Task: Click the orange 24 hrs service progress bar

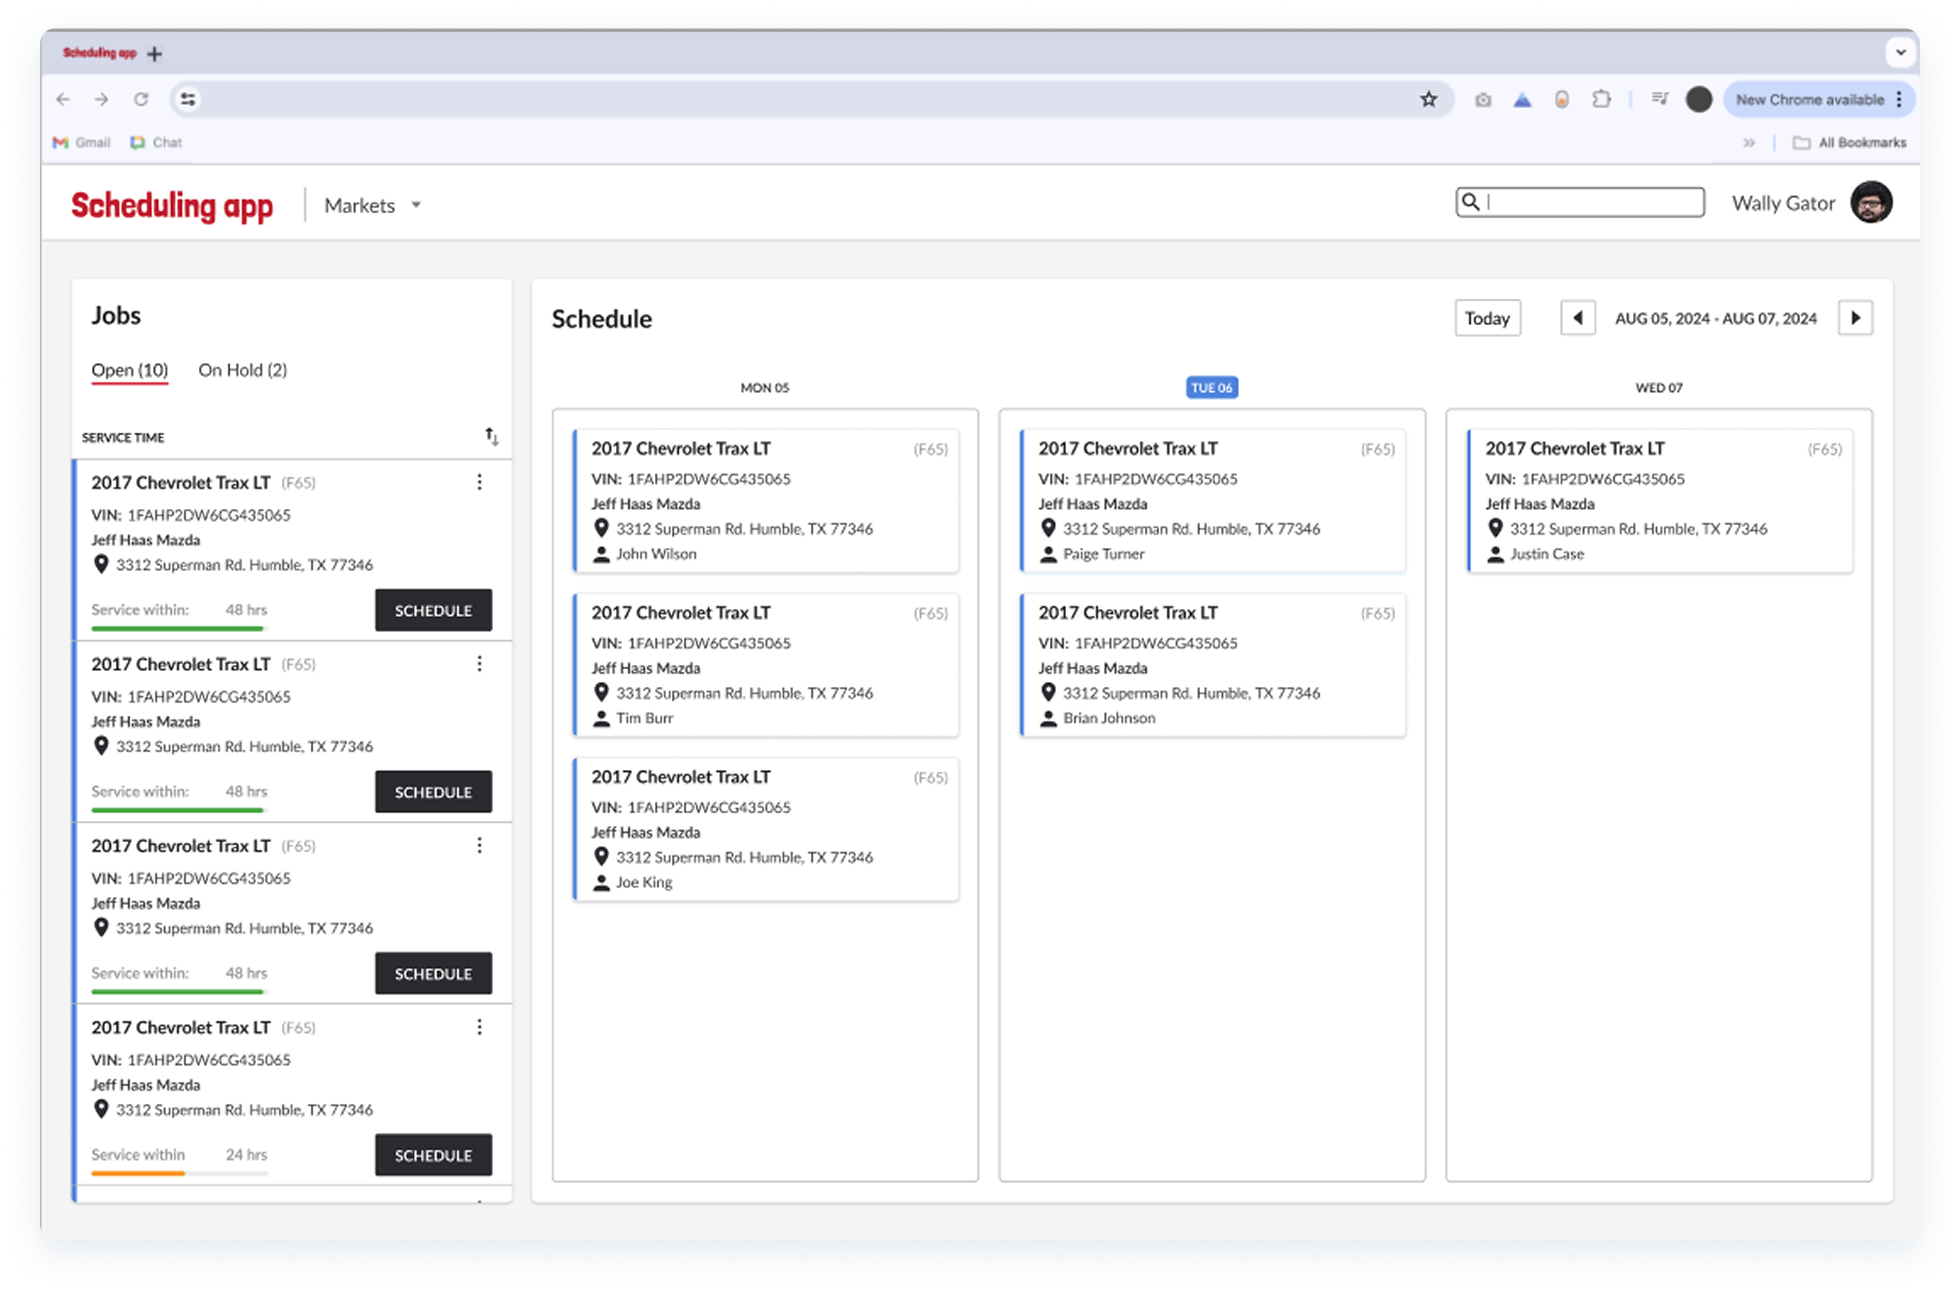Action: [139, 1173]
